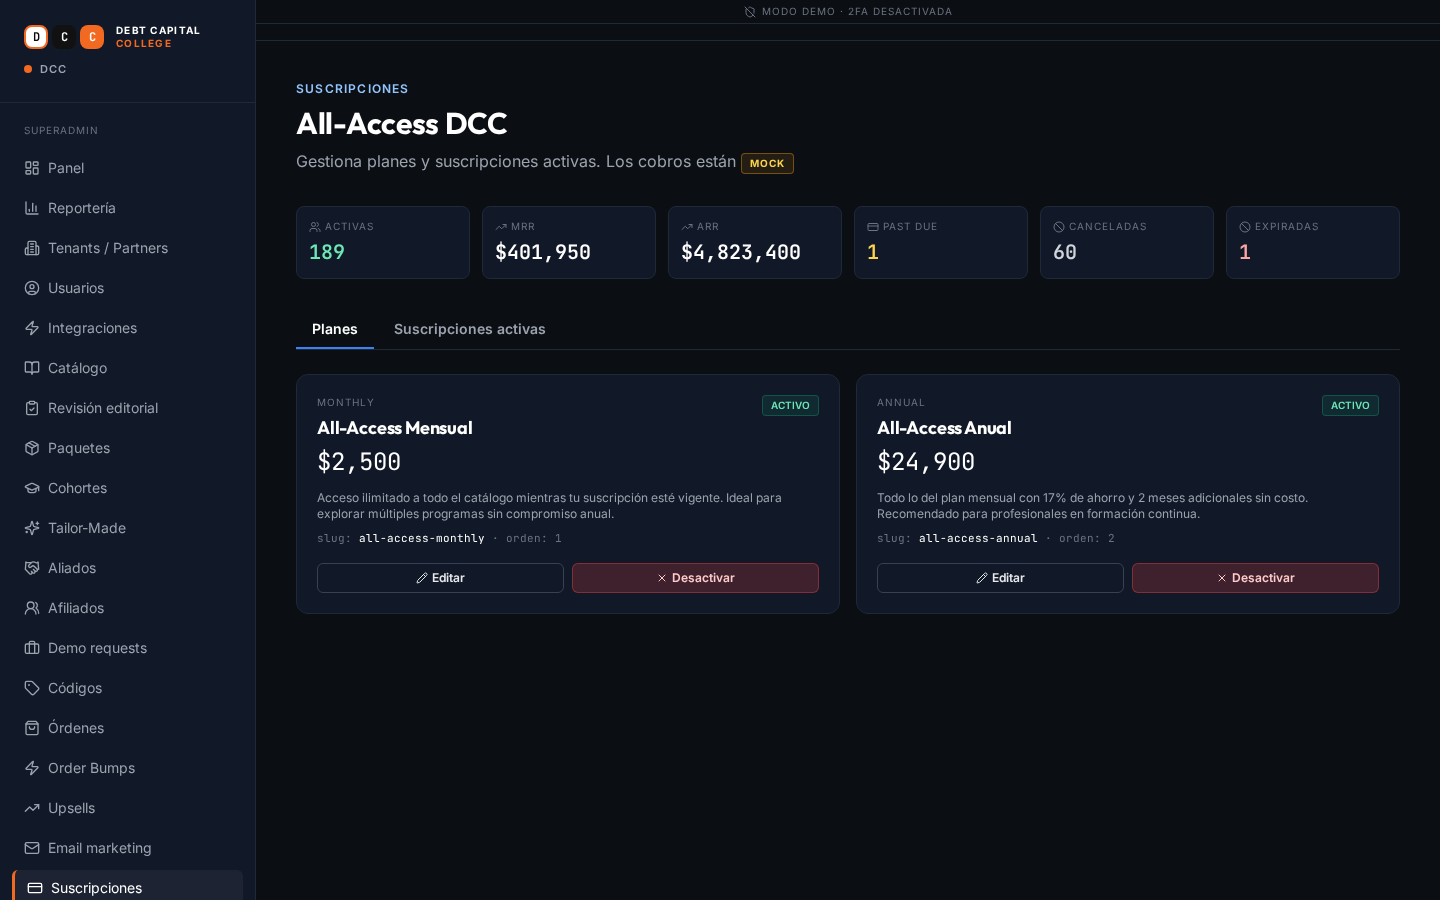Viewport: 1440px width, 900px height.
Task: Deactivate the All-Access Mensual plan
Action: click(x=695, y=578)
